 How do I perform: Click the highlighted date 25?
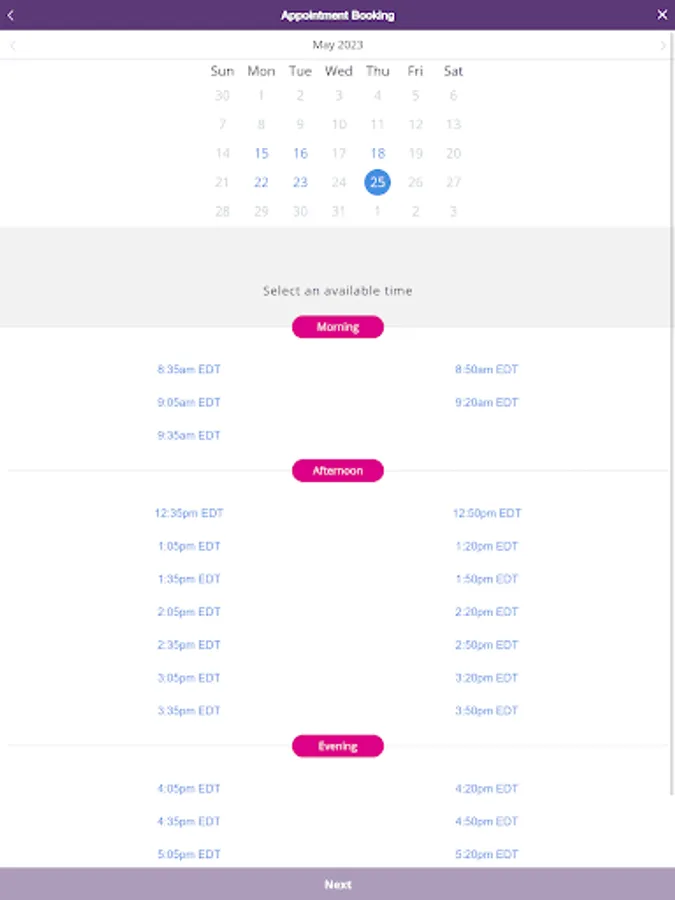[x=377, y=182]
